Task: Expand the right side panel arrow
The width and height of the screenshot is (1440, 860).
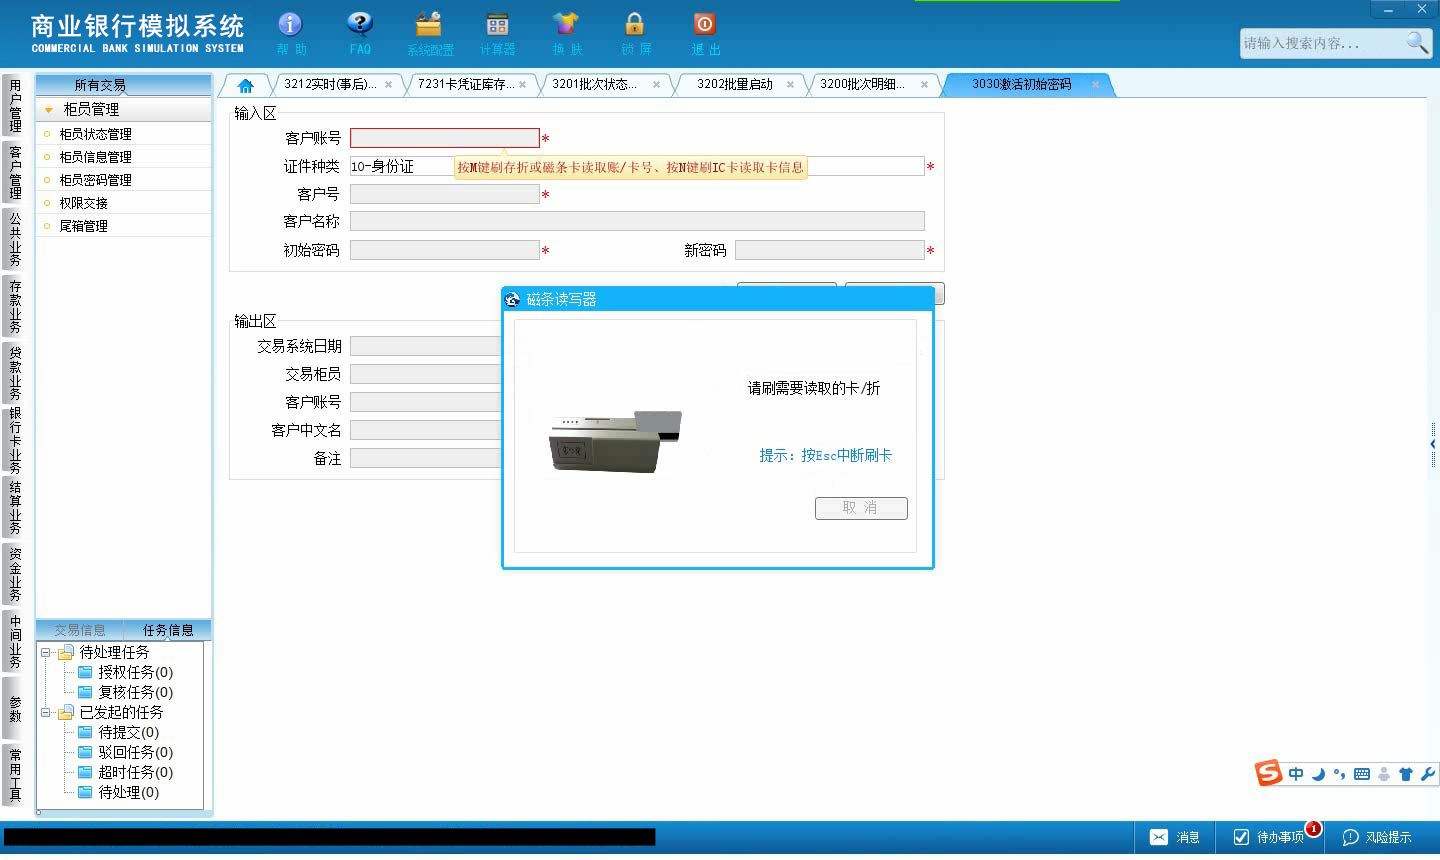Action: [x=1433, y=444]
